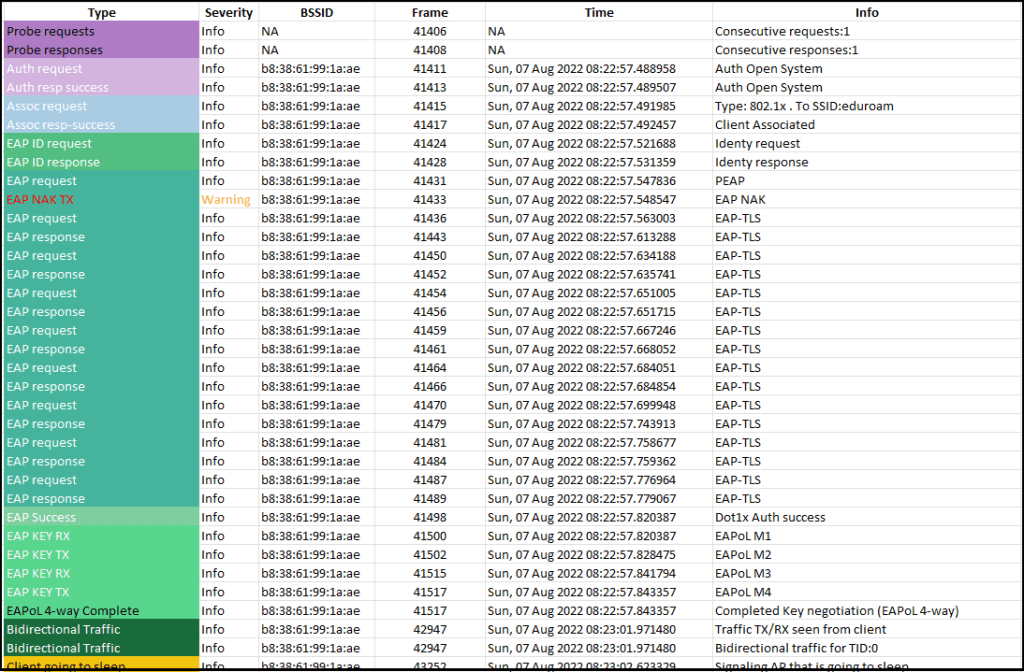Click the Severity column header
This screenshot has height=672, width=1024.
click(228, 13)
